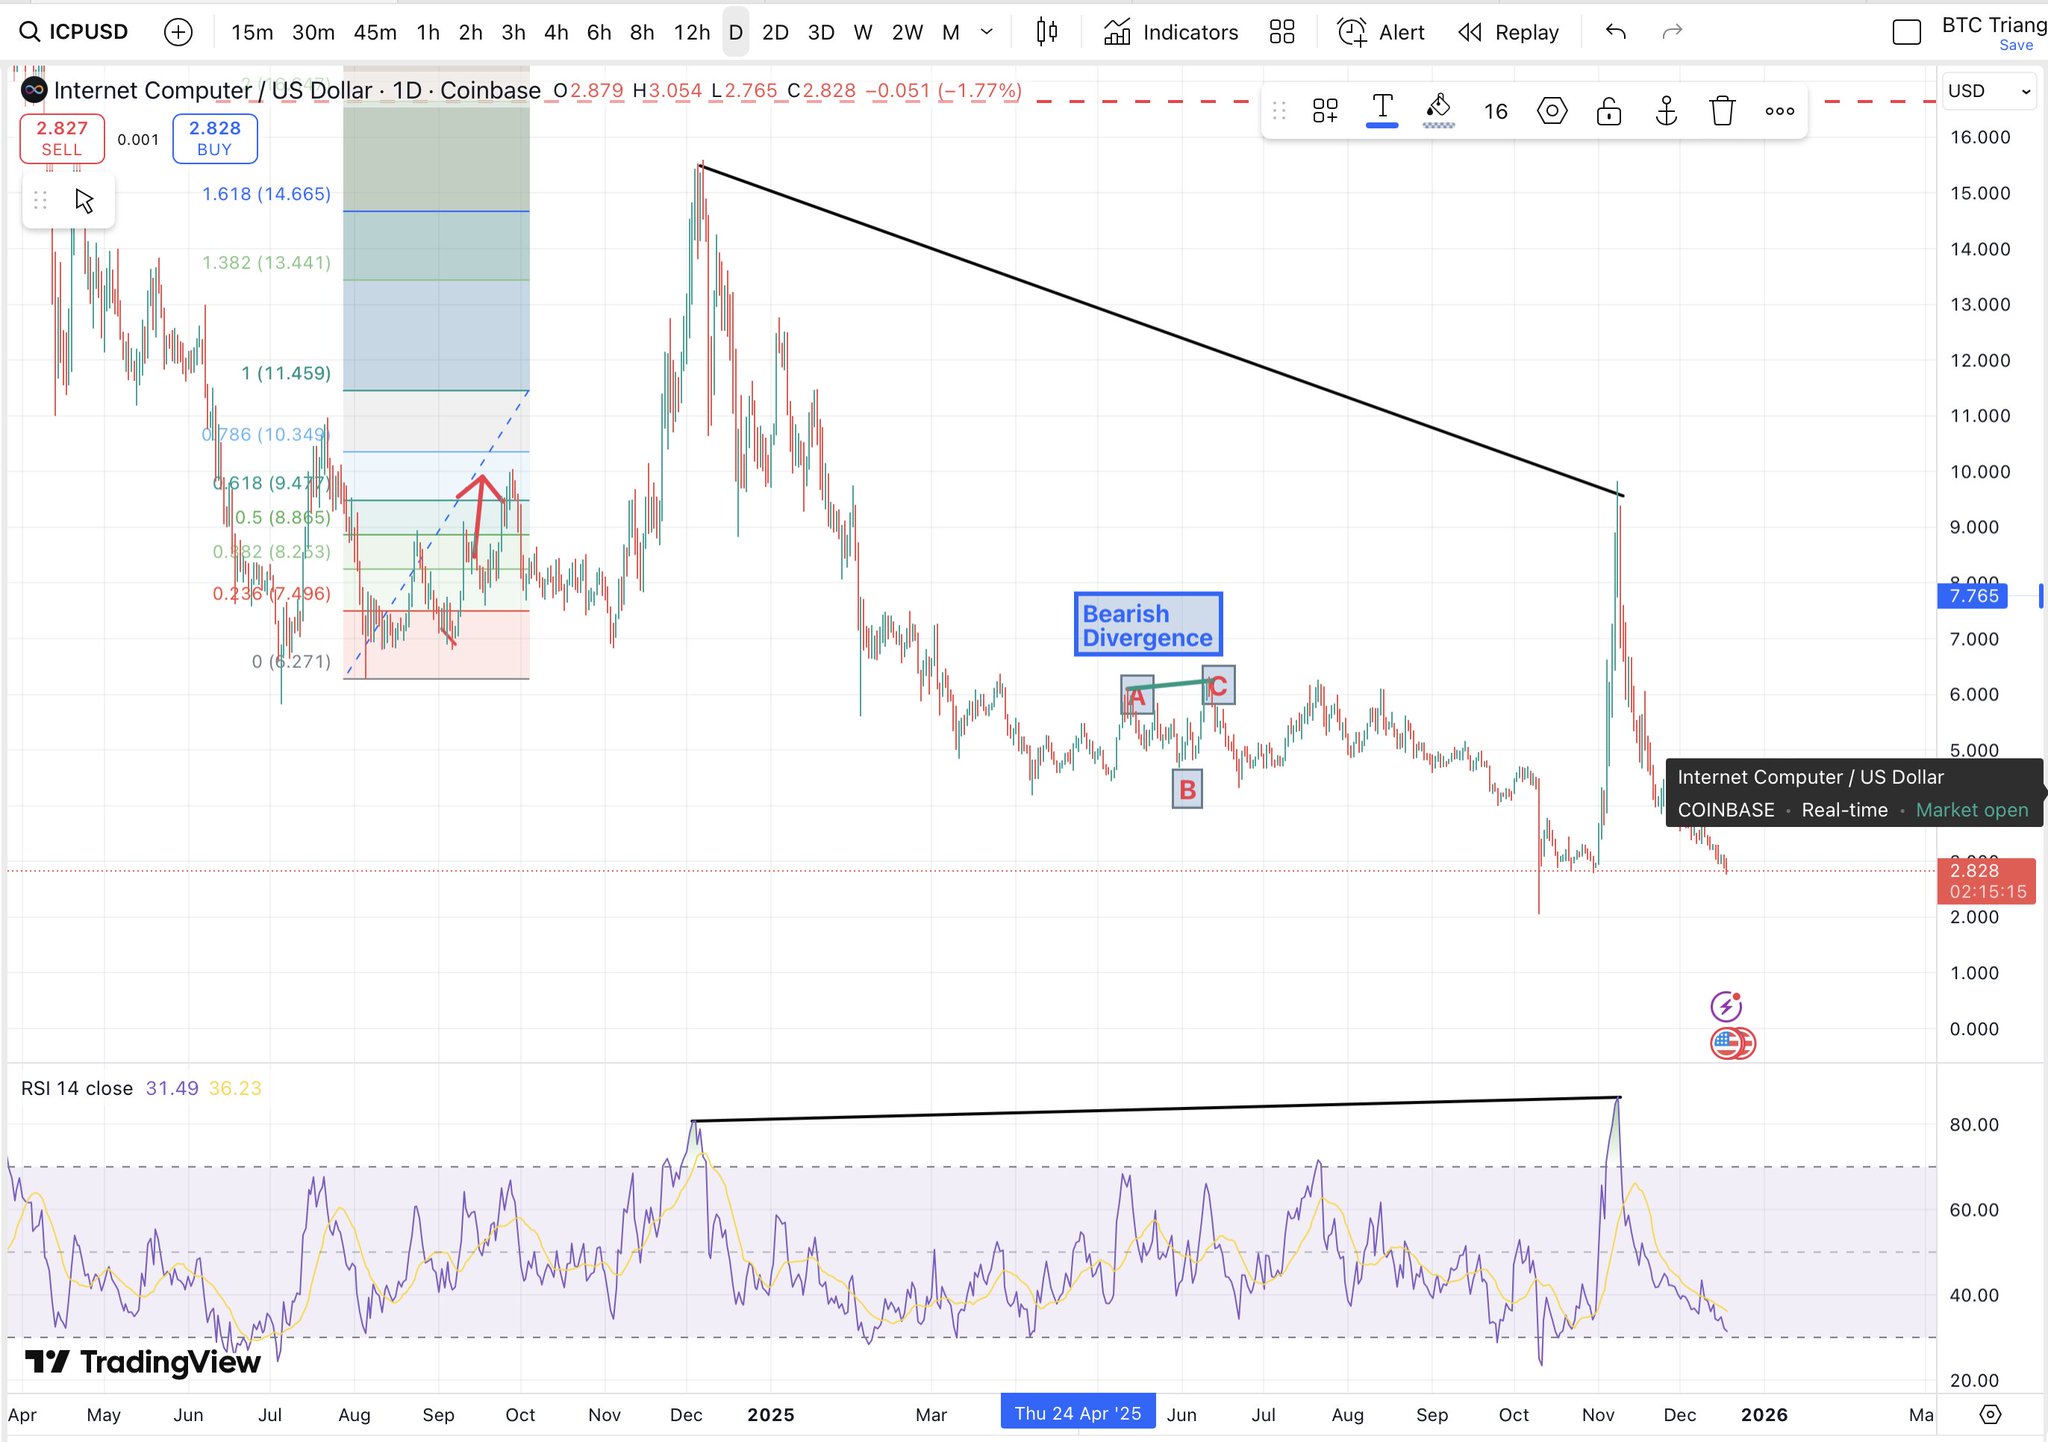Open the font size 16 dropdown

[x=1495, y=111]
